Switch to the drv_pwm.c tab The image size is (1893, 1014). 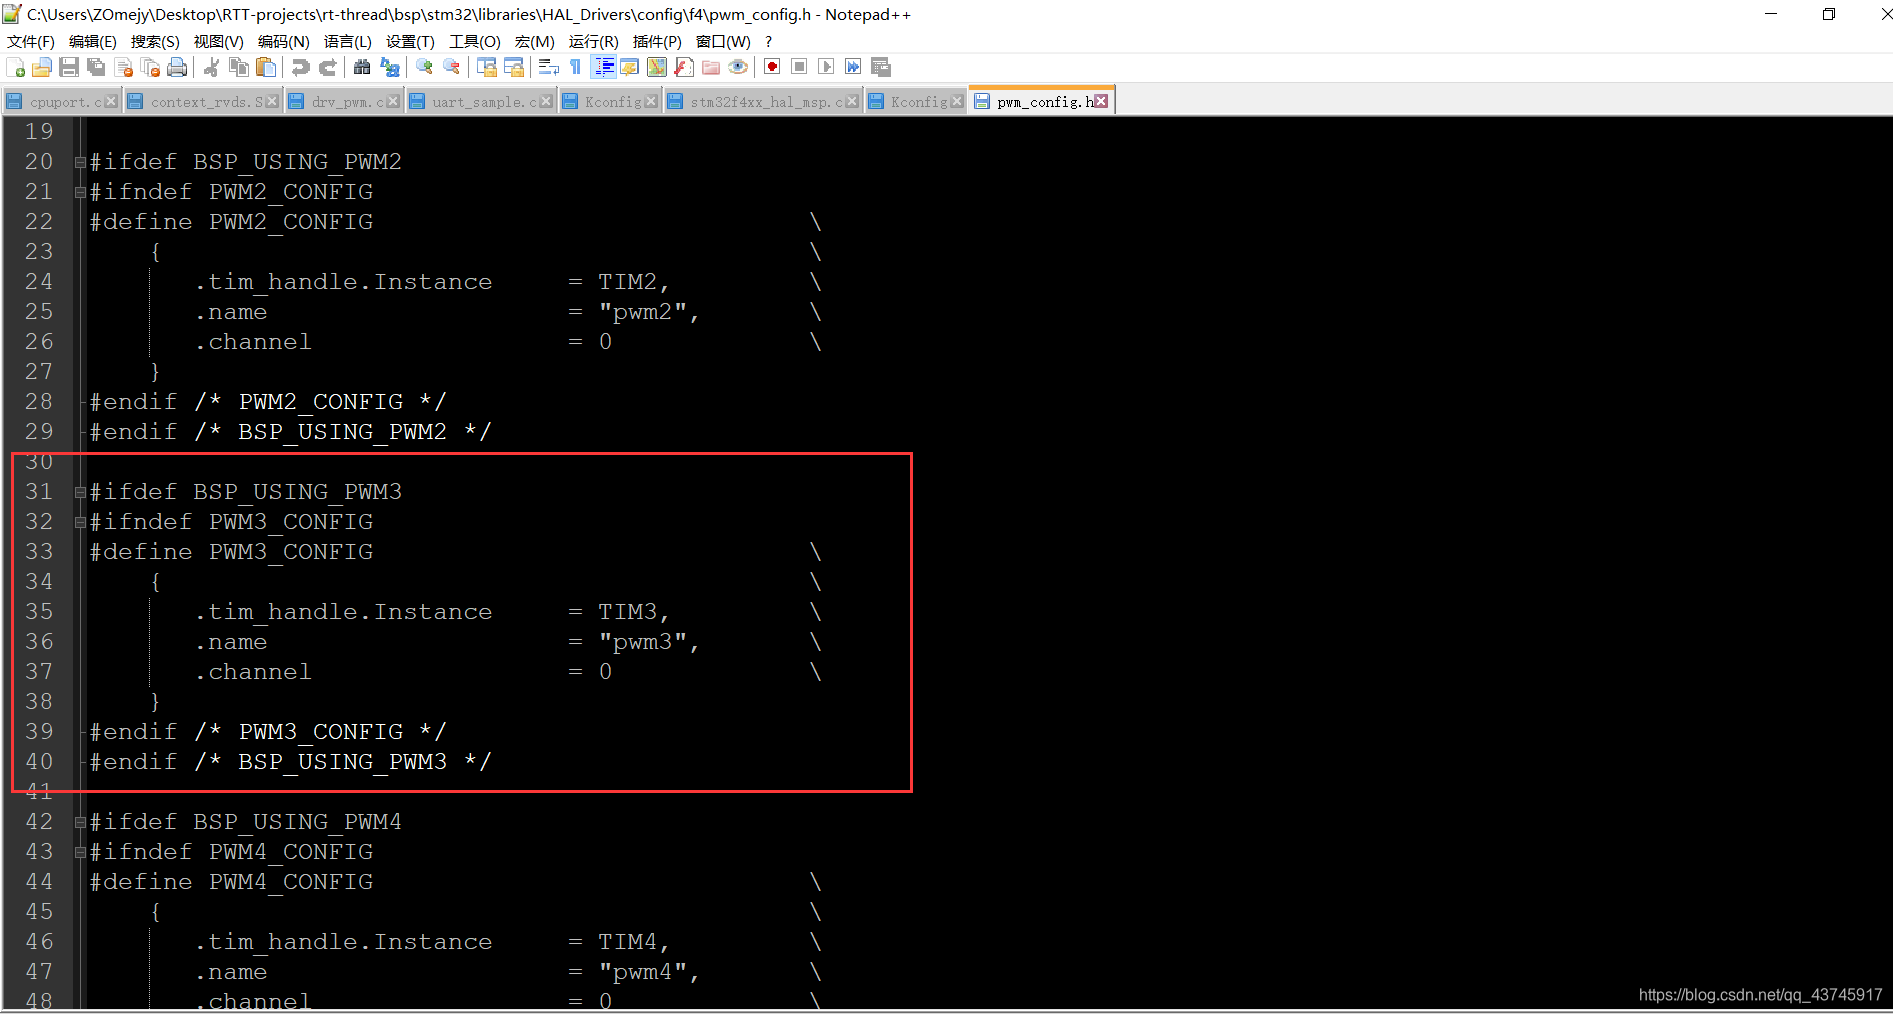344,101
